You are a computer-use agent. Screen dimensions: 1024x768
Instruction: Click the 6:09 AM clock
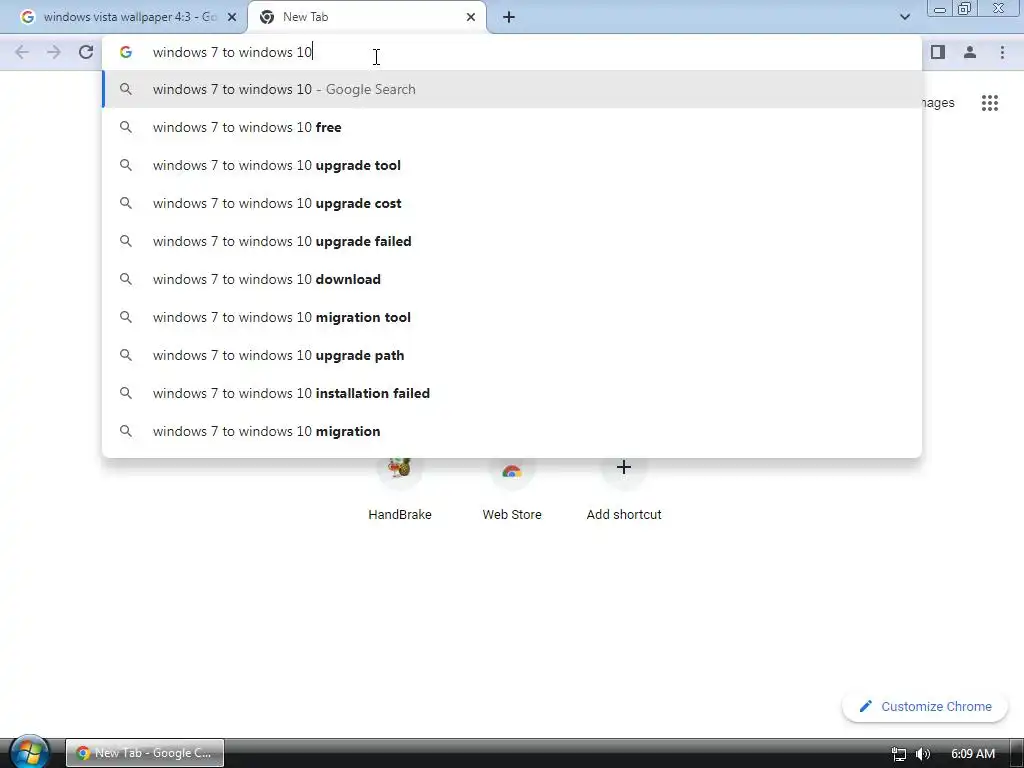pyautogui.click(x=973, y=754)
